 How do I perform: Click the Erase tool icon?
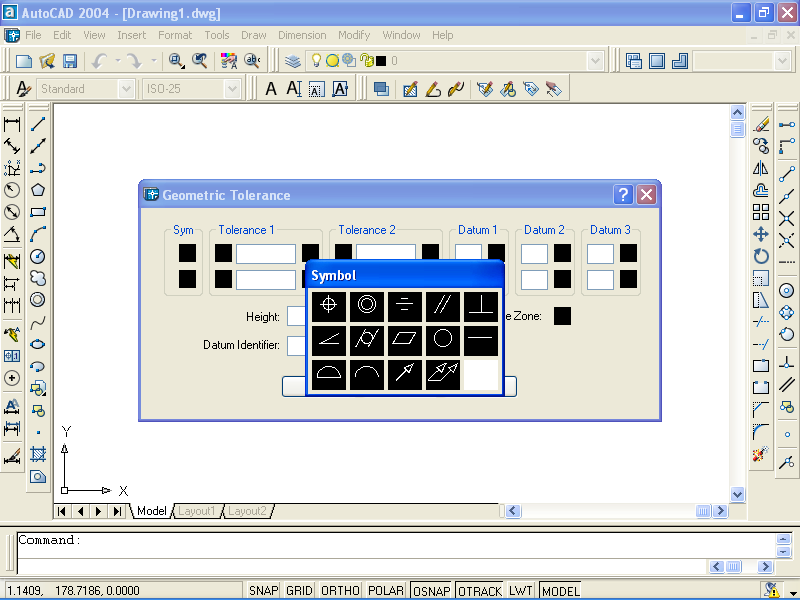coord(761,124)
